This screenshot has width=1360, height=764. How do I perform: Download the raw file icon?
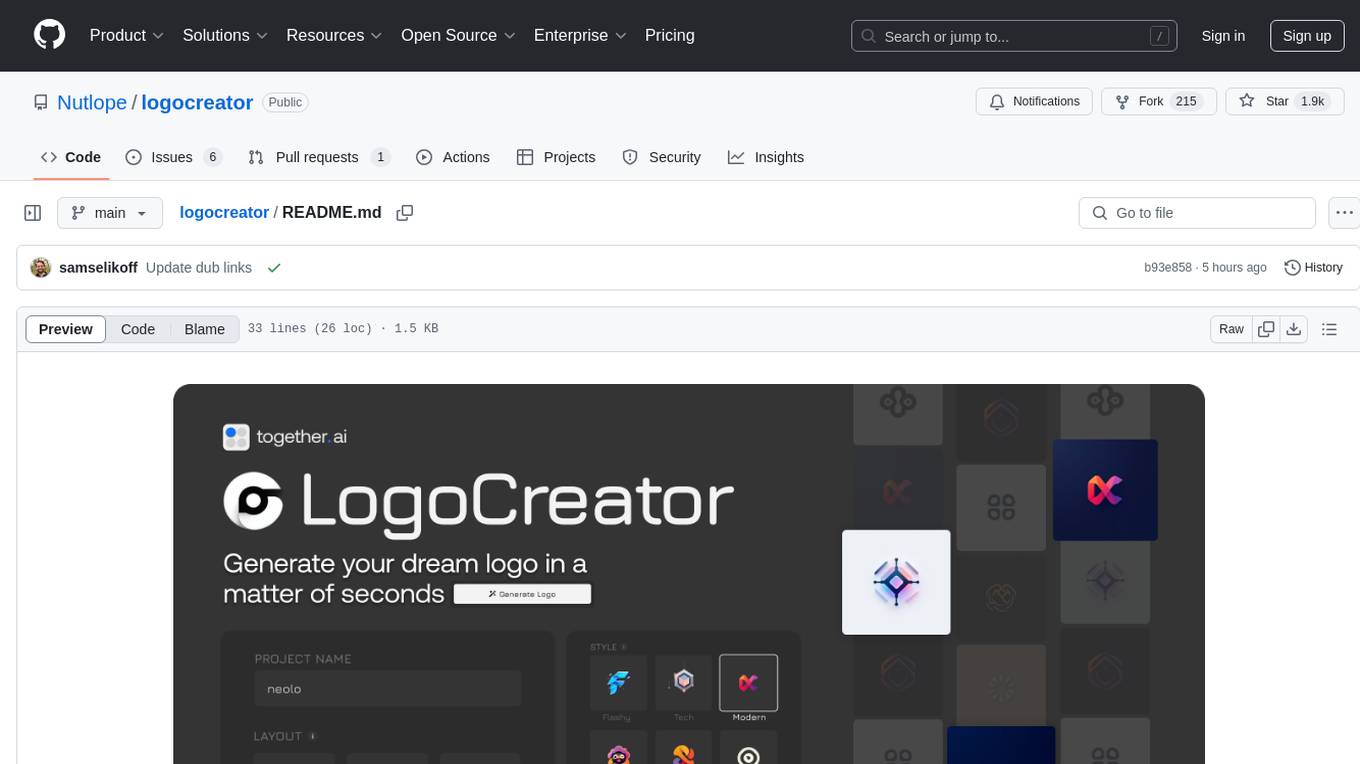(x=1294, y=329)
